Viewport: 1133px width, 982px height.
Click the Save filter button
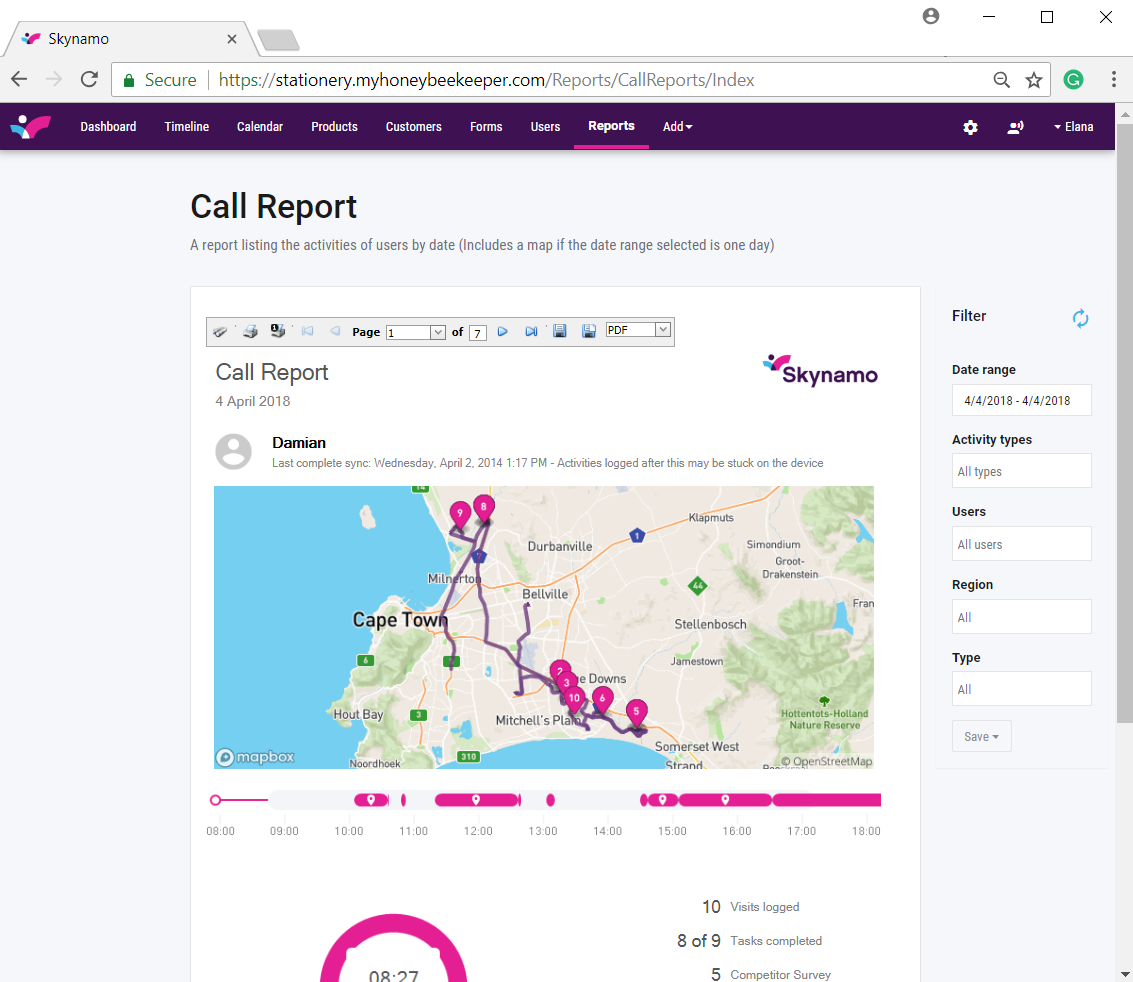pyautogui.click(x=981, y=736)
